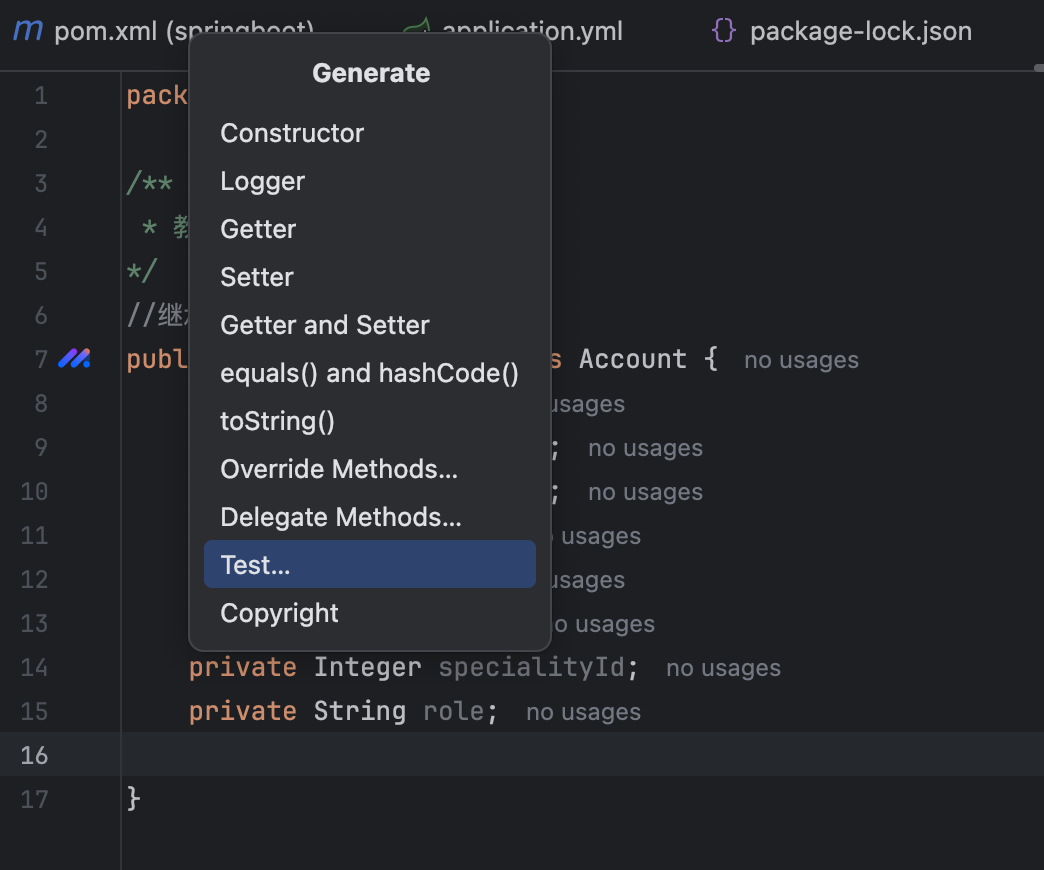1044x870 pixels.
Task: Choose Copyright in Generate menu
Action: (279, 613)
